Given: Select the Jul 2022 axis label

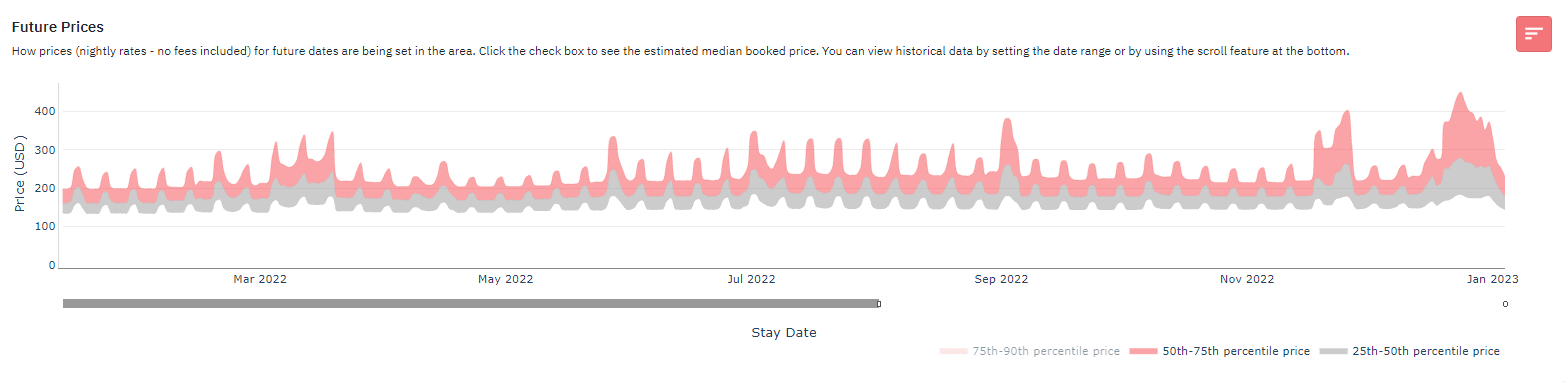Looking at the screenshot, I should (751, 279).
